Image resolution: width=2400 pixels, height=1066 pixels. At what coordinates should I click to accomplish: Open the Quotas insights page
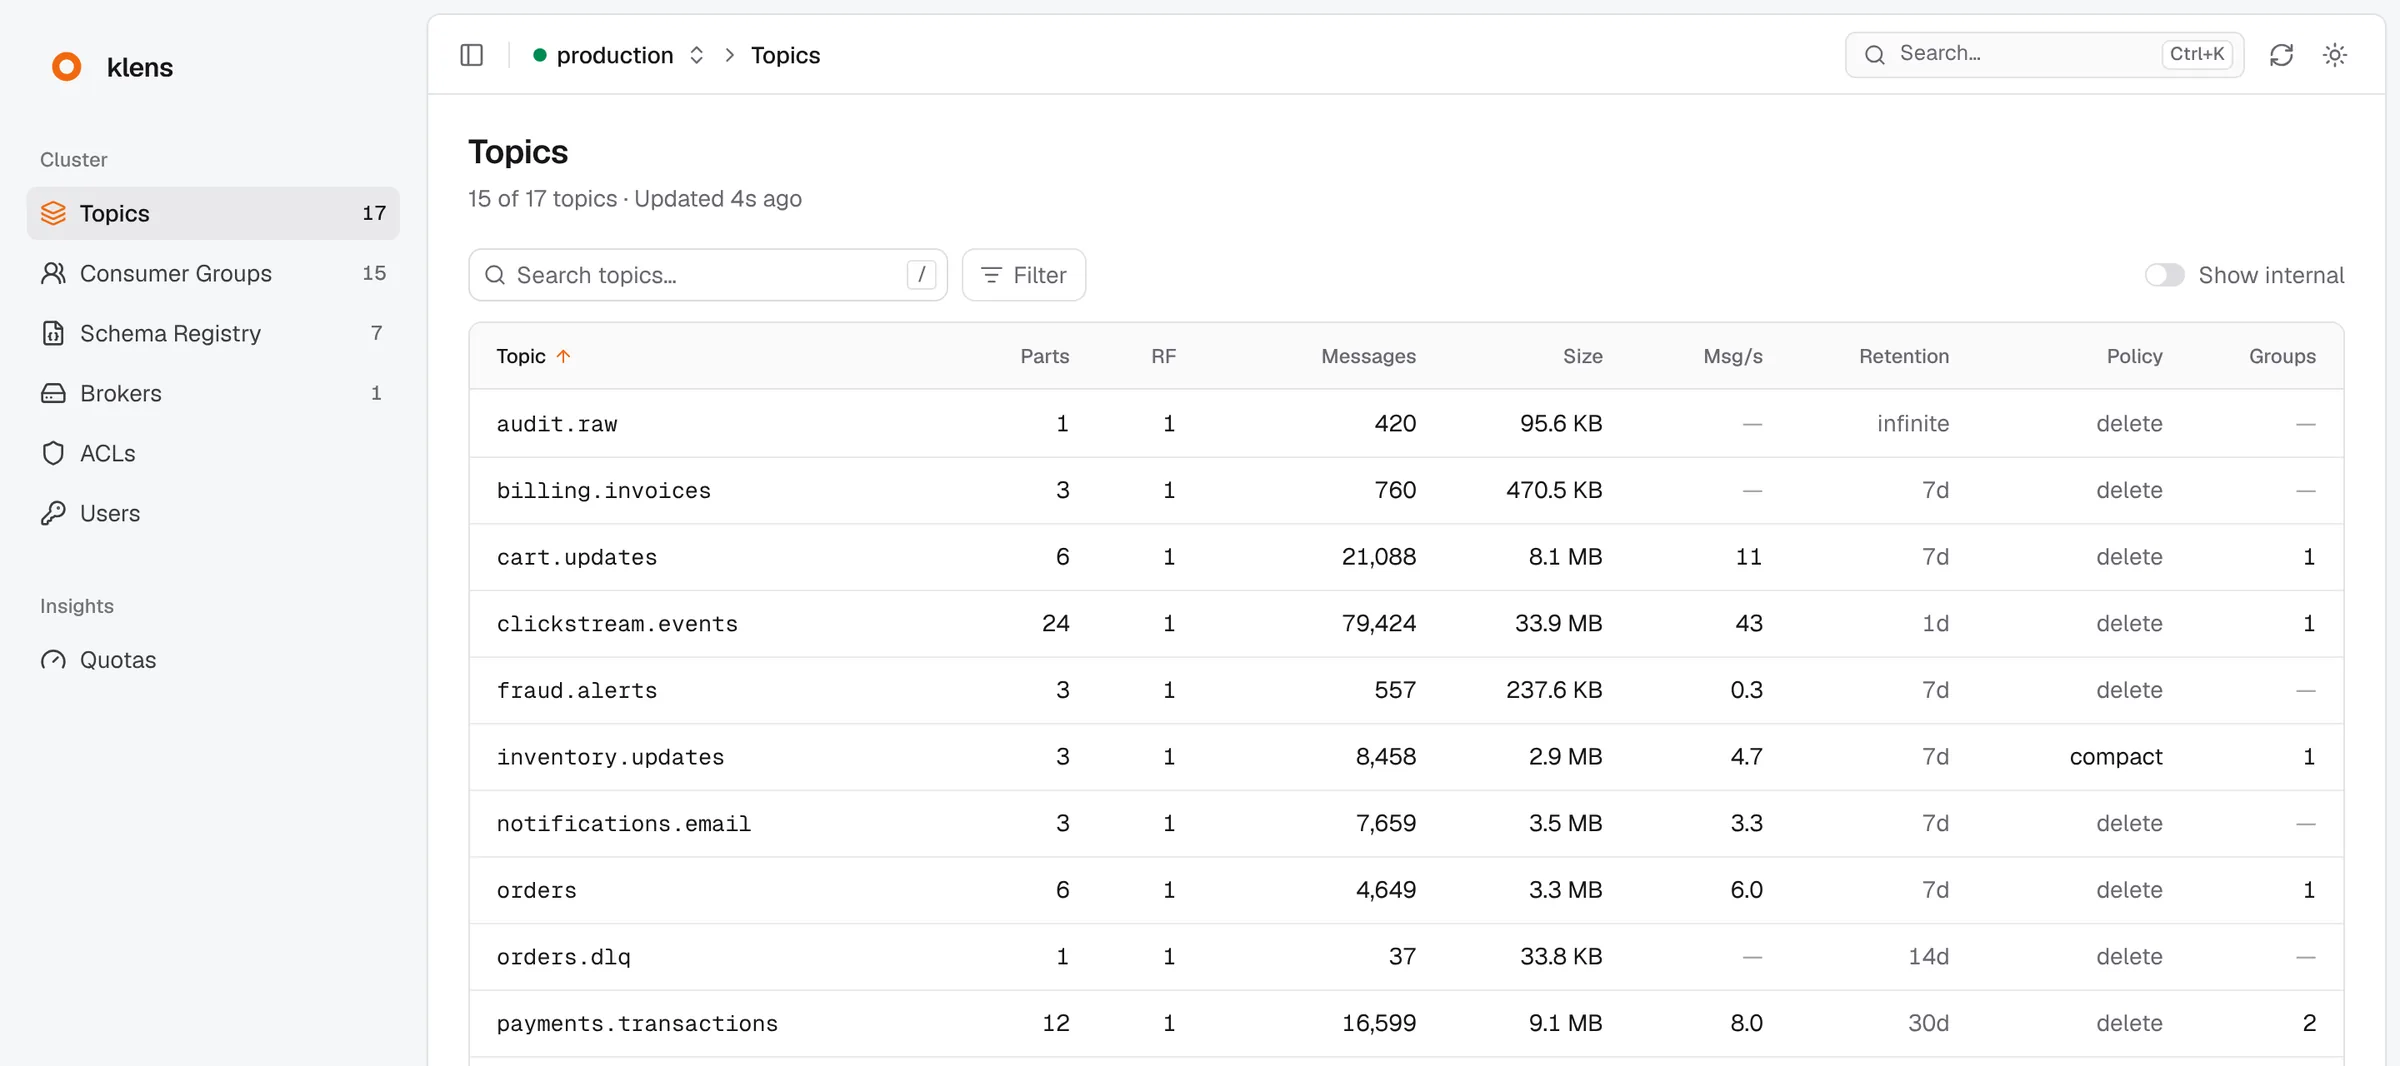(x=213, y=660)
